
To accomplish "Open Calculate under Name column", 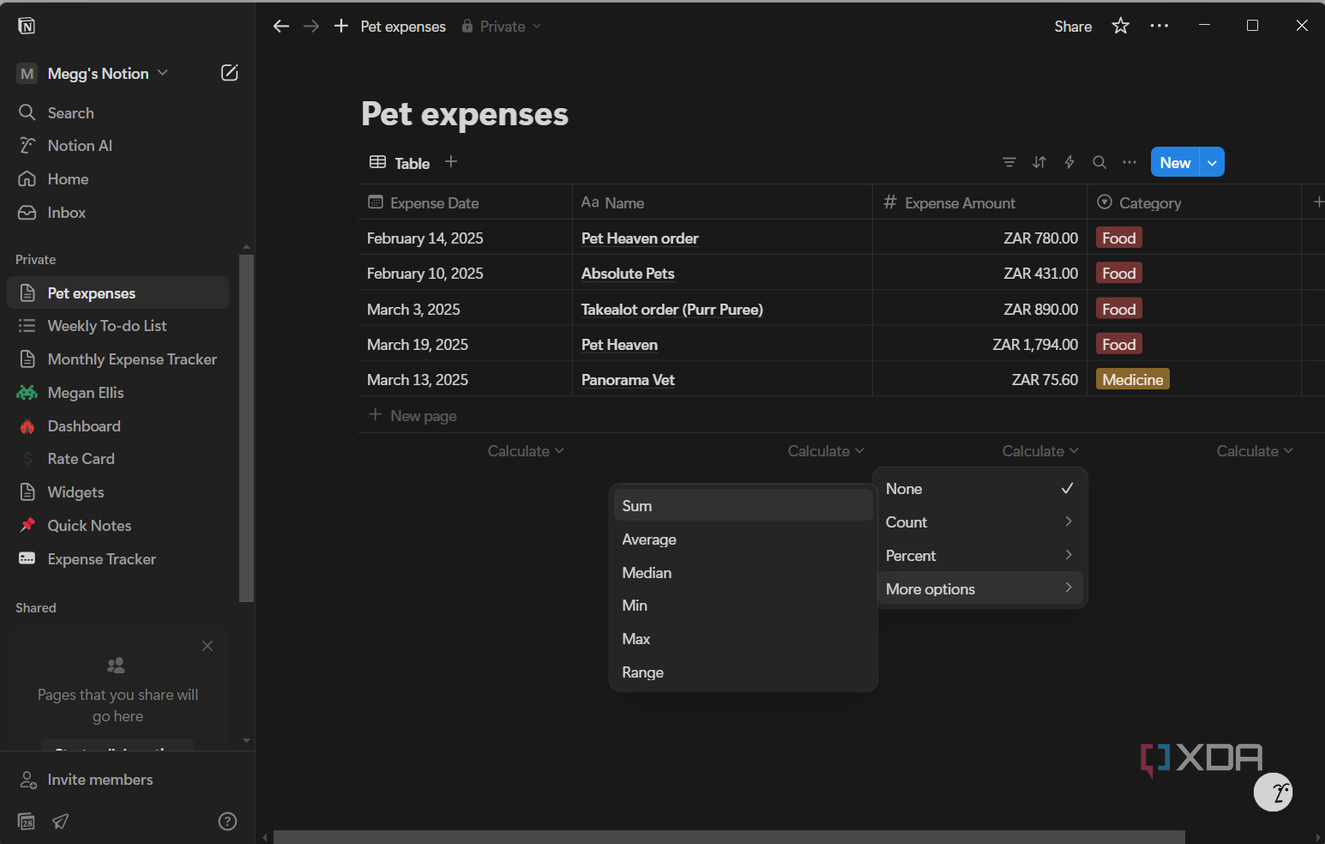I will [x=825, y=451].
